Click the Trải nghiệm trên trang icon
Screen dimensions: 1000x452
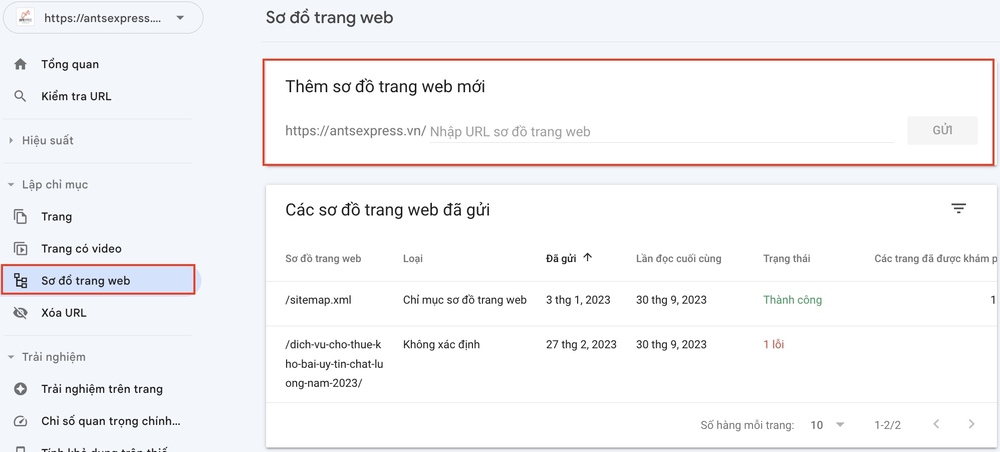(x=20, y=389)
